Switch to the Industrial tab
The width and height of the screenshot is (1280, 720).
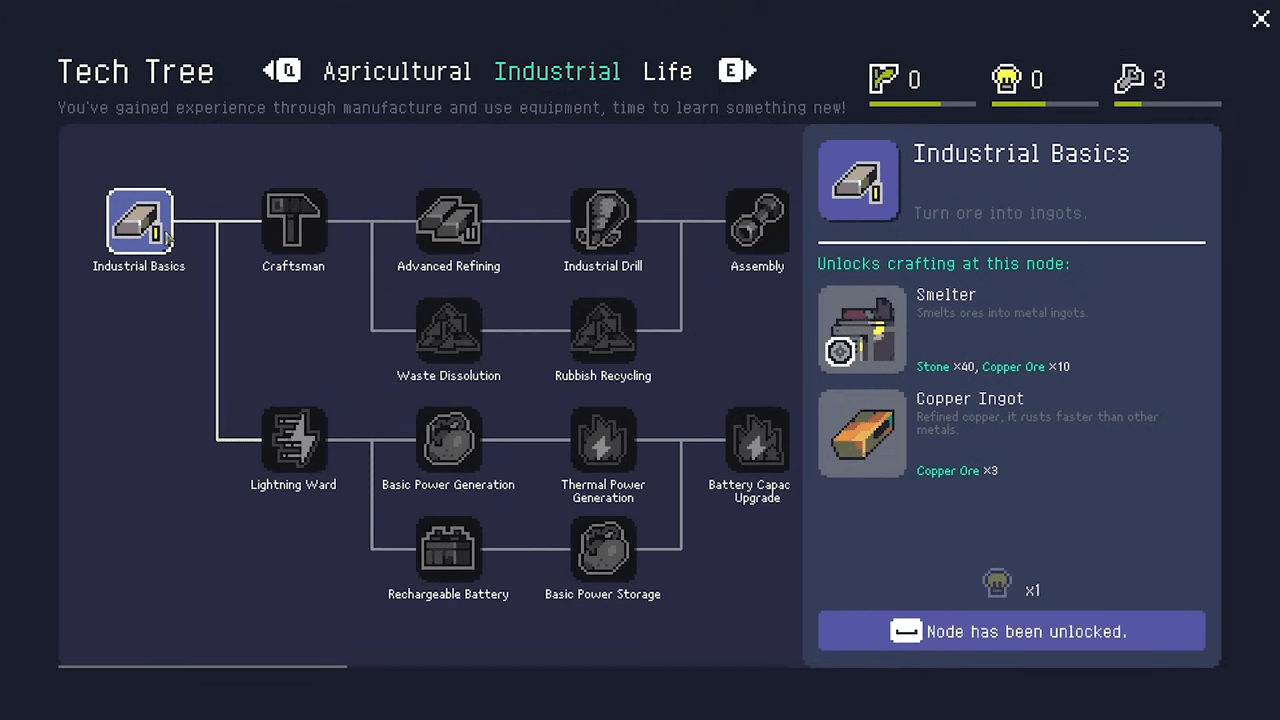(x=557, y=71)
